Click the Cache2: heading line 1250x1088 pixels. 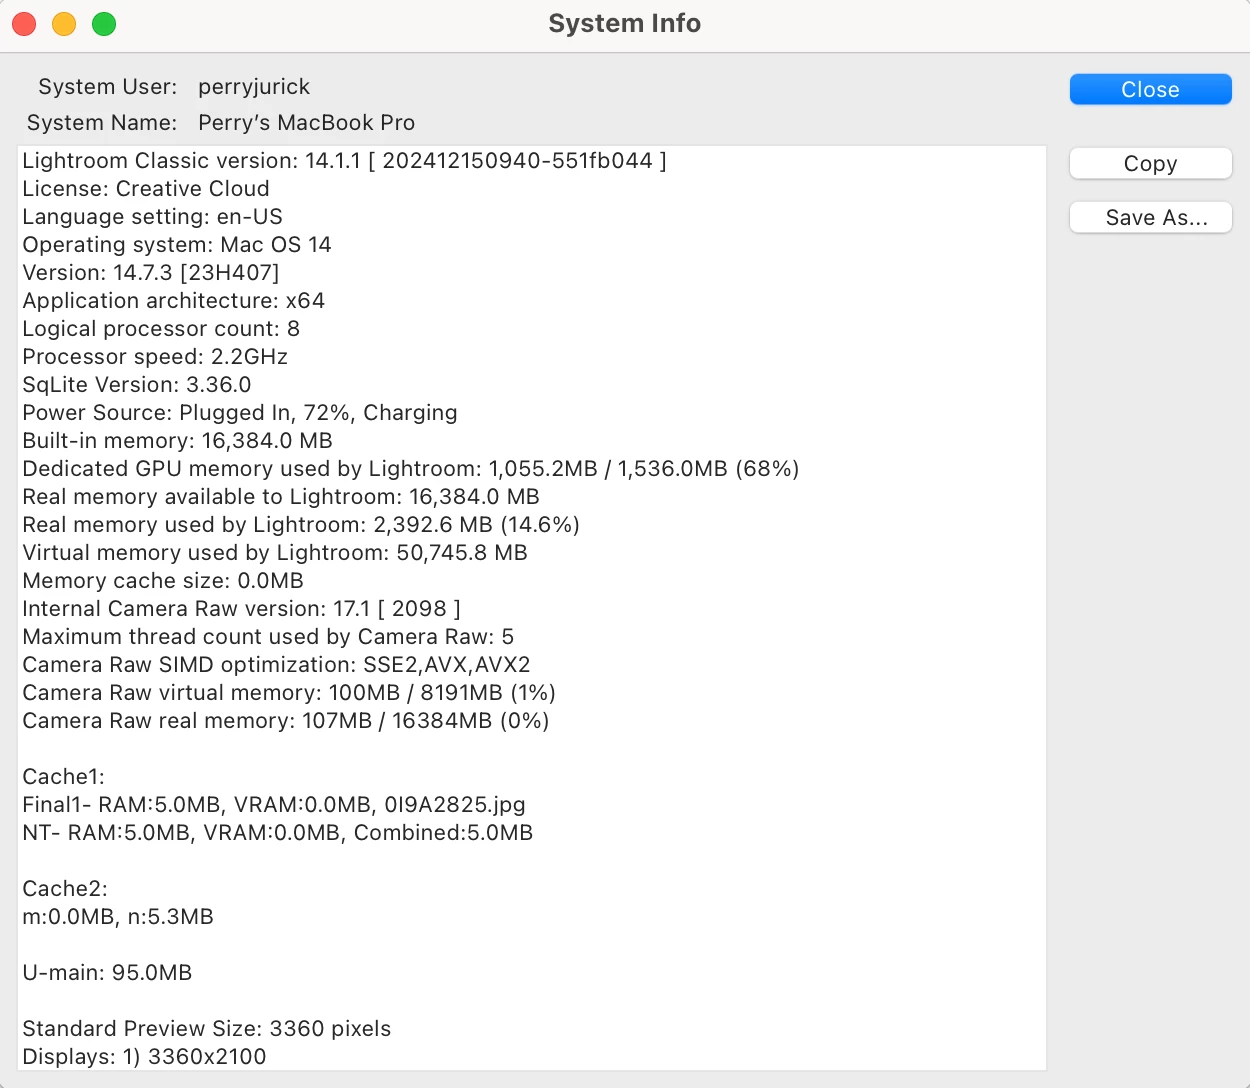65,889
